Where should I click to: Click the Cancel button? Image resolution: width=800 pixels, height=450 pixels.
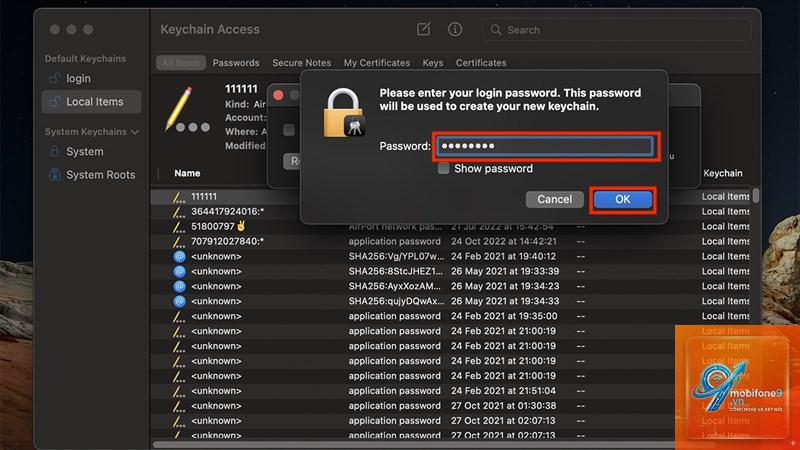coord(554,199)
